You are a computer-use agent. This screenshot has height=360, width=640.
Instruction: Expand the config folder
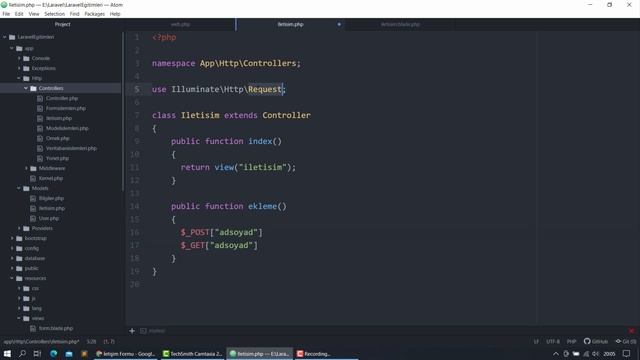tap(12, 249)
